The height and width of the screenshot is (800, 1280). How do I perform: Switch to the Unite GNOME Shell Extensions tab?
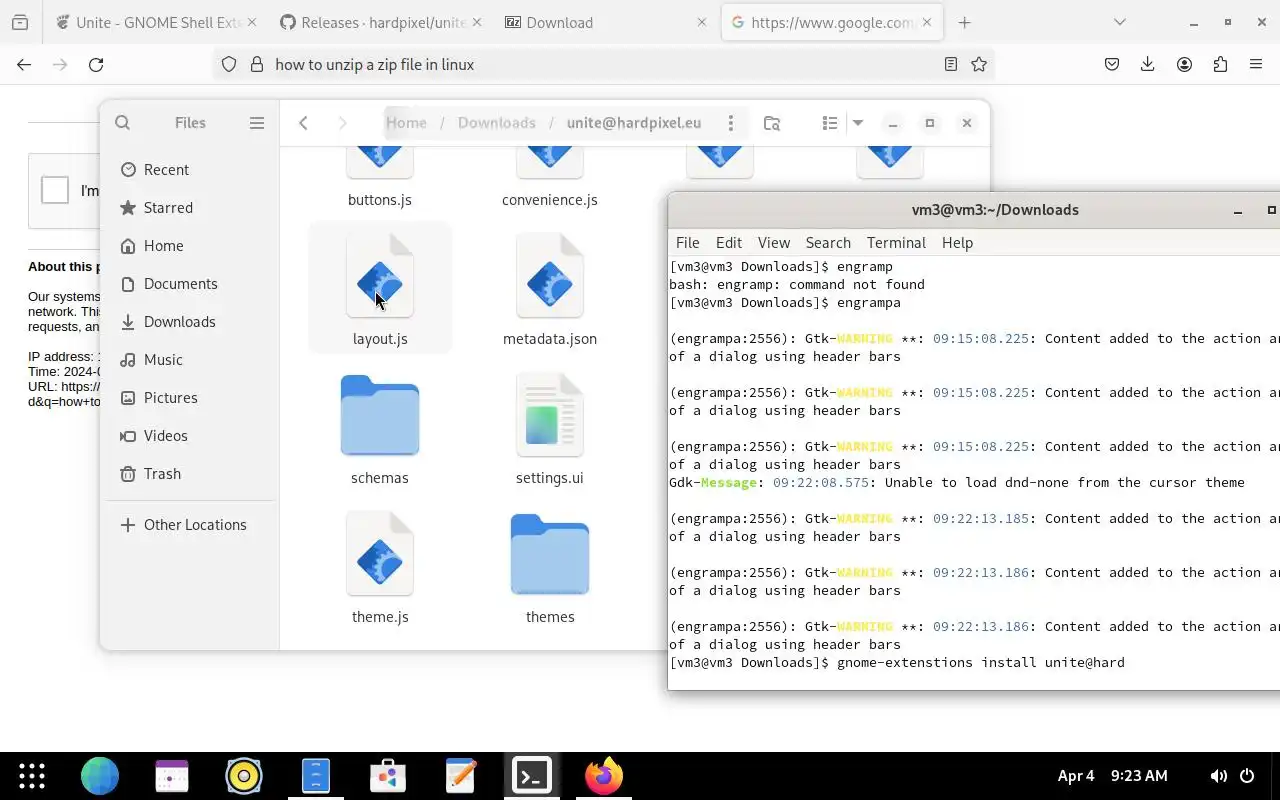point(155,22)
